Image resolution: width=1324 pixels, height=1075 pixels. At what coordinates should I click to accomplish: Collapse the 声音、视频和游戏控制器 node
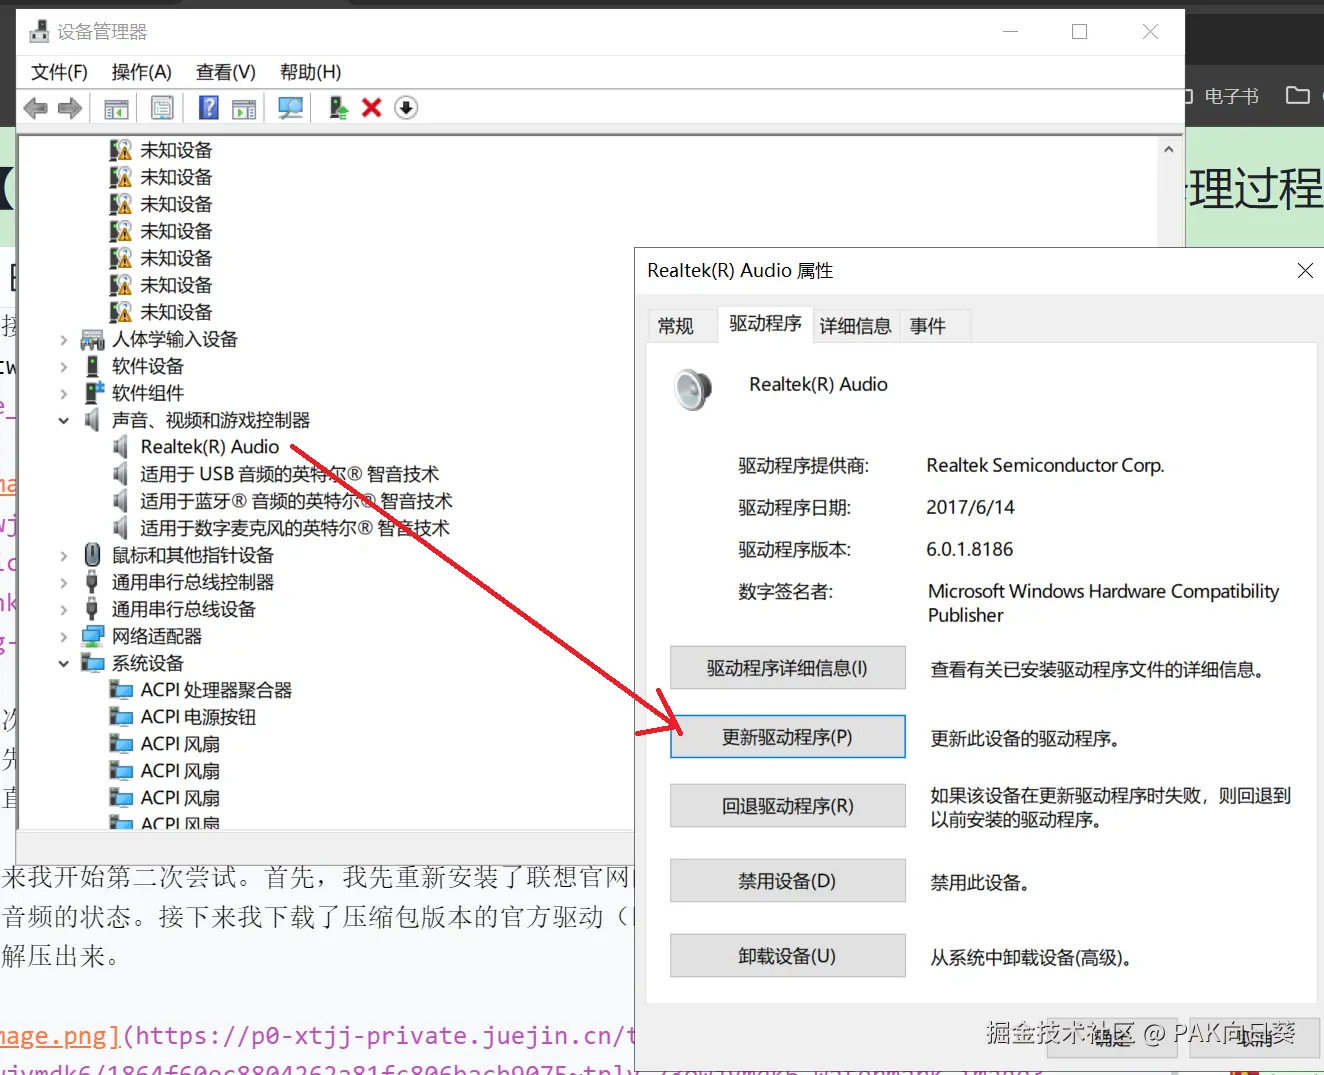click(63, 421)
